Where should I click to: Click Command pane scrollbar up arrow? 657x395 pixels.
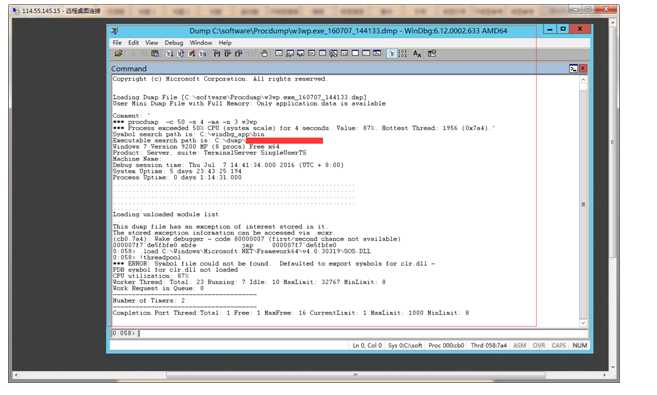coord(583,80)
